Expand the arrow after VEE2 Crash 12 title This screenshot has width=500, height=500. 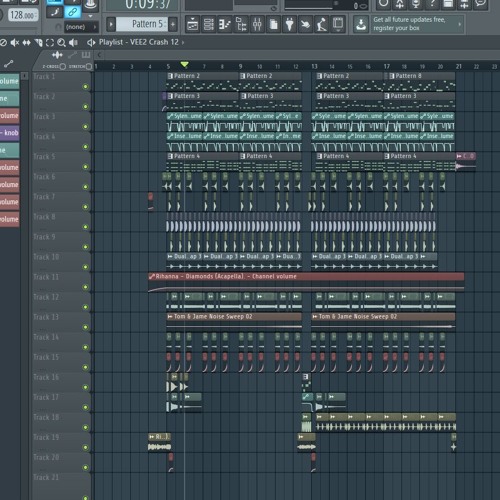[183, 42]
